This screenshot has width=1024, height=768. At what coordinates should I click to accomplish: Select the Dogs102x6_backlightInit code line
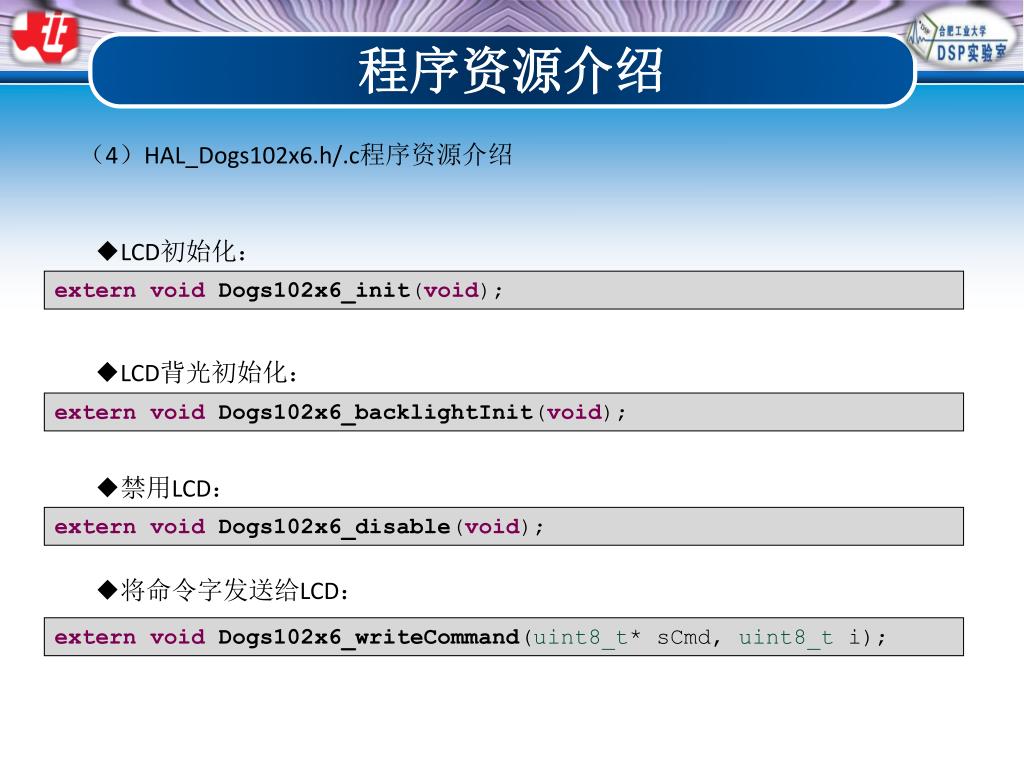(x=504, y=412)
